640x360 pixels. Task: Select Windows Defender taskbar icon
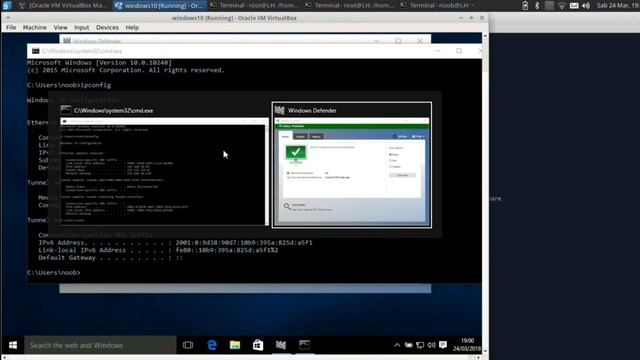click(281, 345)
